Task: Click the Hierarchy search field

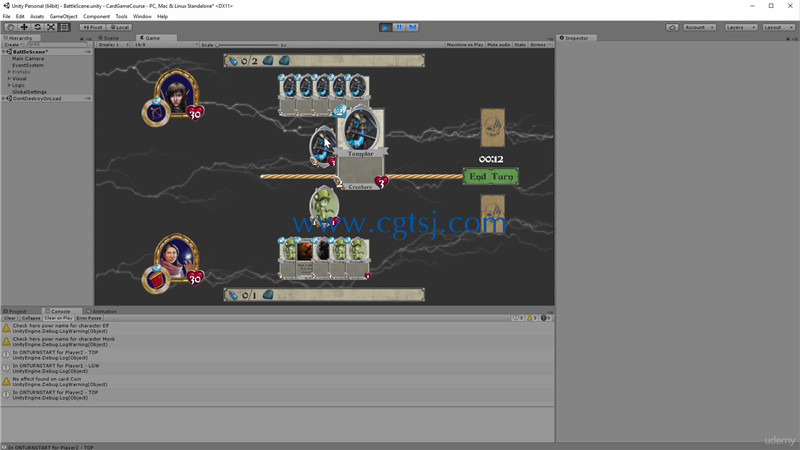Action: [x=55, y=45]
